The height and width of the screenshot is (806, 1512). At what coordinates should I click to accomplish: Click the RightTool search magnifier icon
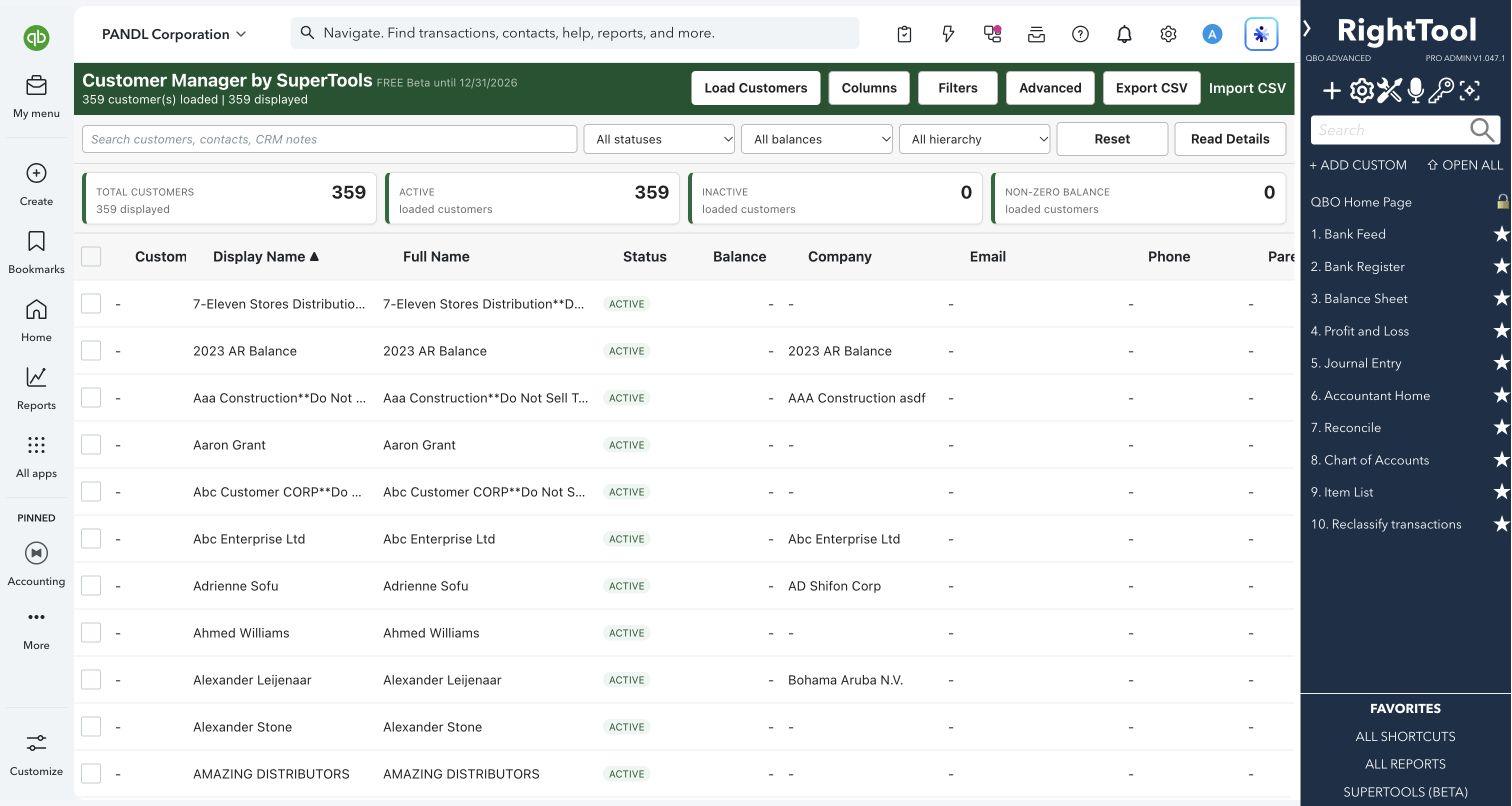pyautogui.click(x=1483, y=129)
